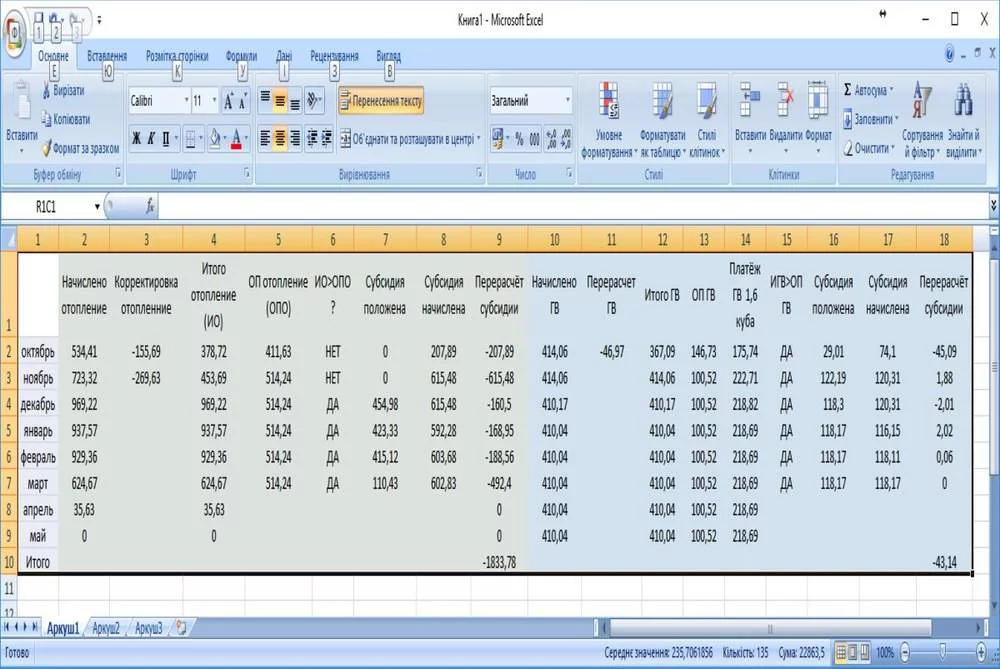The height and width of the screenshot is (669, 1000).
Task: Open the Office button menu
Action: point(14,32)
